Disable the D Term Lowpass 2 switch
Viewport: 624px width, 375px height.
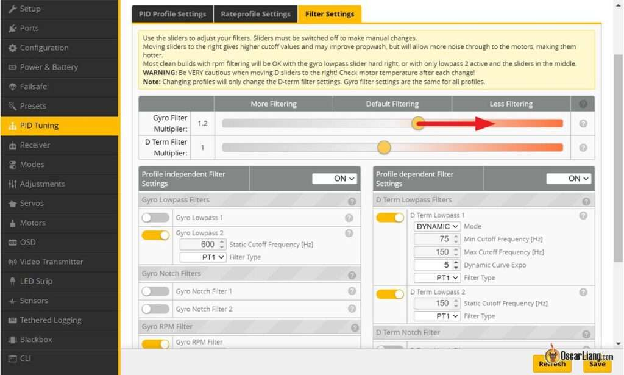point(390,294)
